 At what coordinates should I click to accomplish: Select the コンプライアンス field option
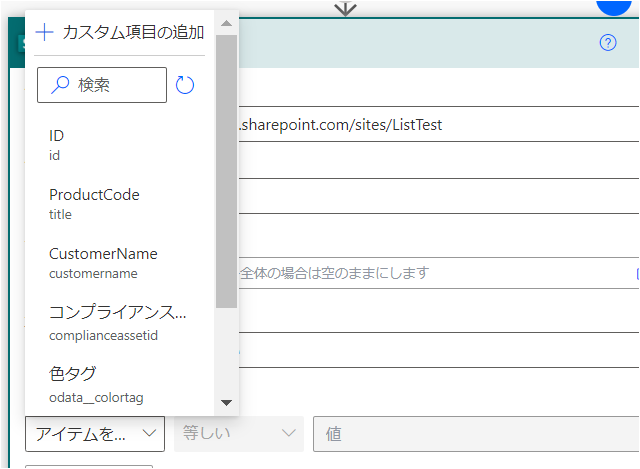click(x=120, y=322)
